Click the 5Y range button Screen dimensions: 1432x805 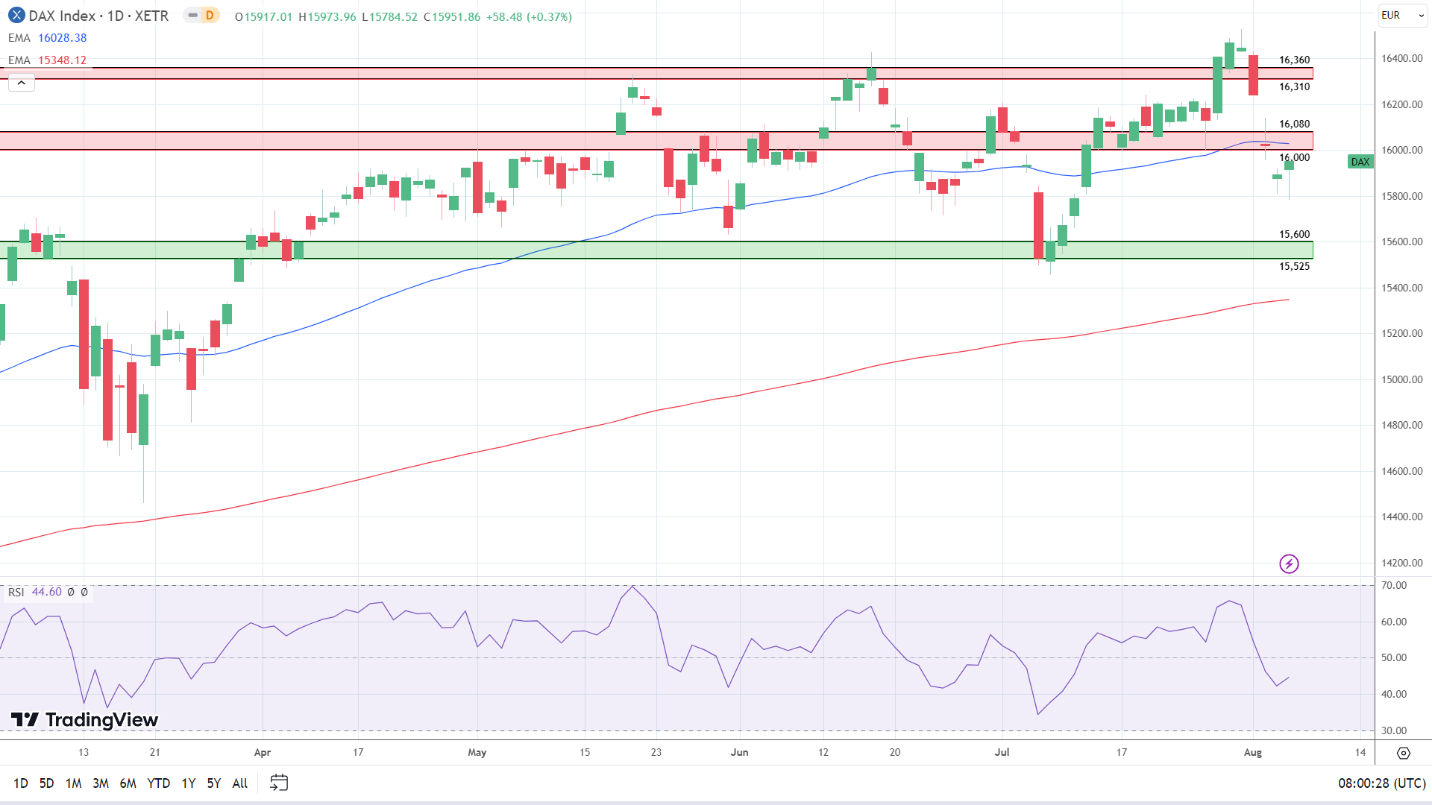(x=212, y=783)
